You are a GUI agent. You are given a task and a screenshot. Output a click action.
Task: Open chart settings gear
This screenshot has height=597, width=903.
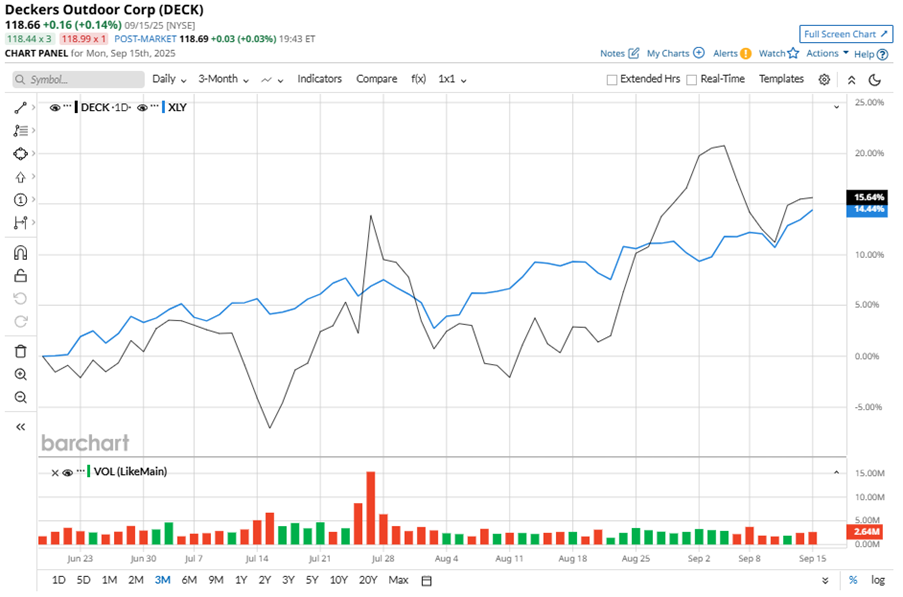[x=824, y=79]
